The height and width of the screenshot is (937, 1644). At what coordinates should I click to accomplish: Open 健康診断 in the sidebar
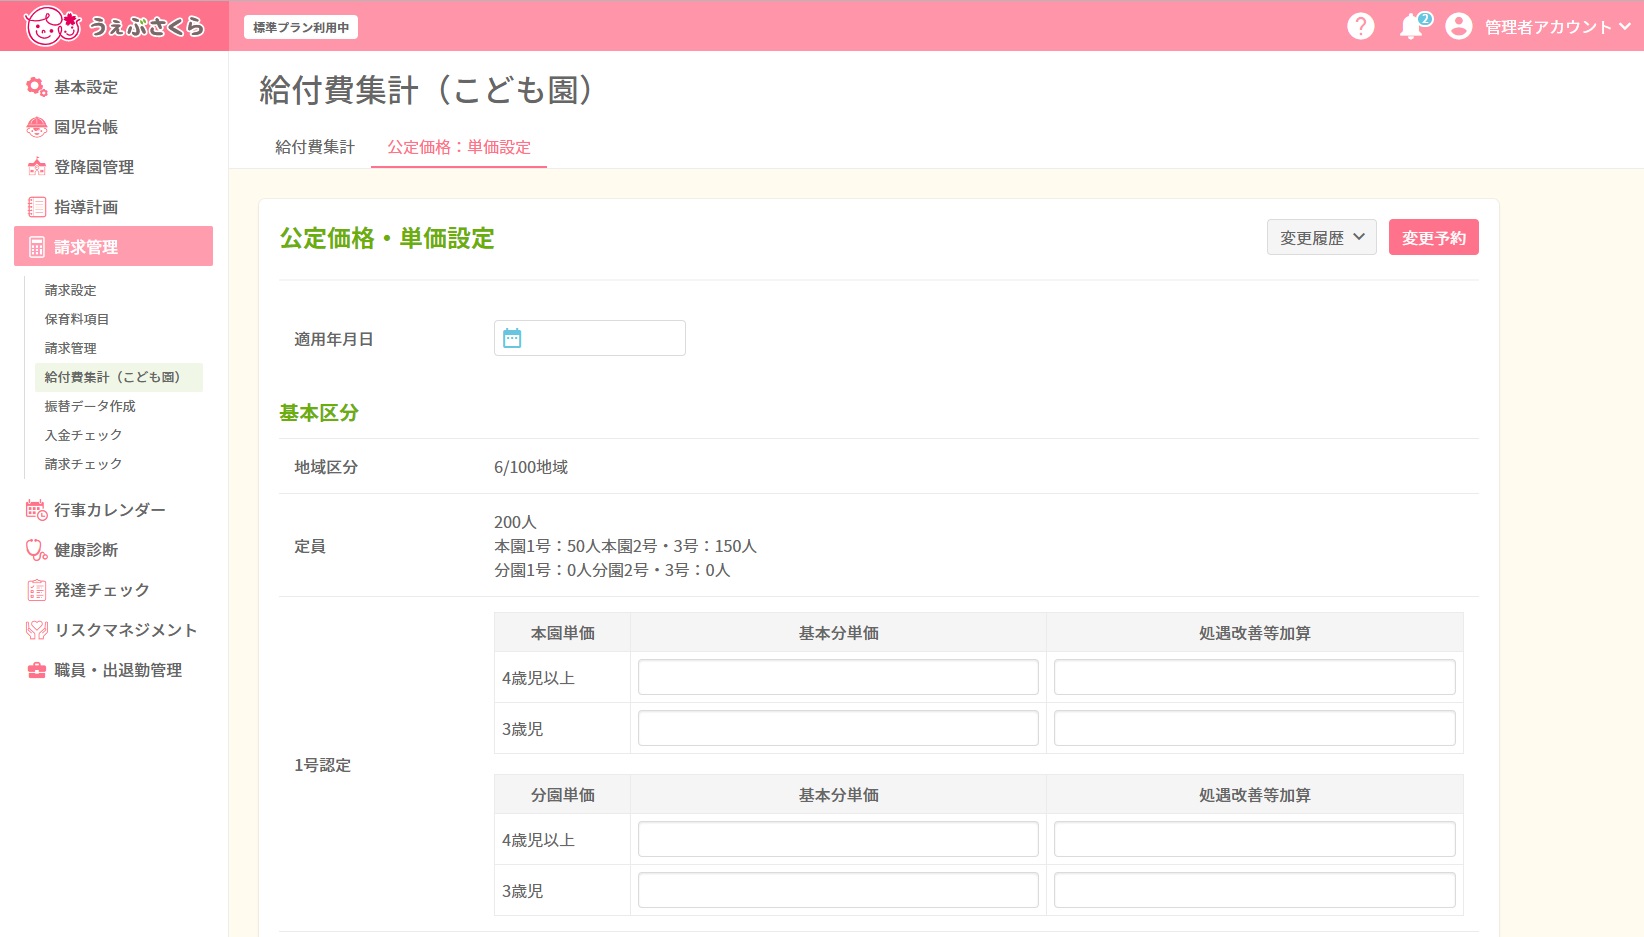113,550
